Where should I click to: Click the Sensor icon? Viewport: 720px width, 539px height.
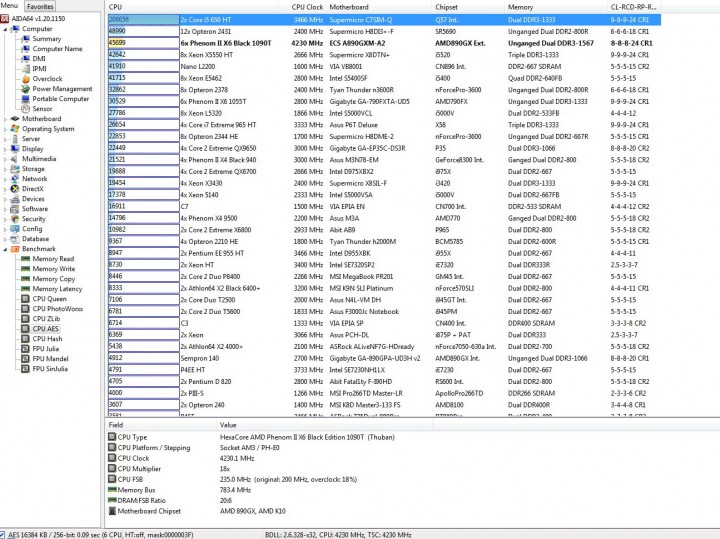26,109
